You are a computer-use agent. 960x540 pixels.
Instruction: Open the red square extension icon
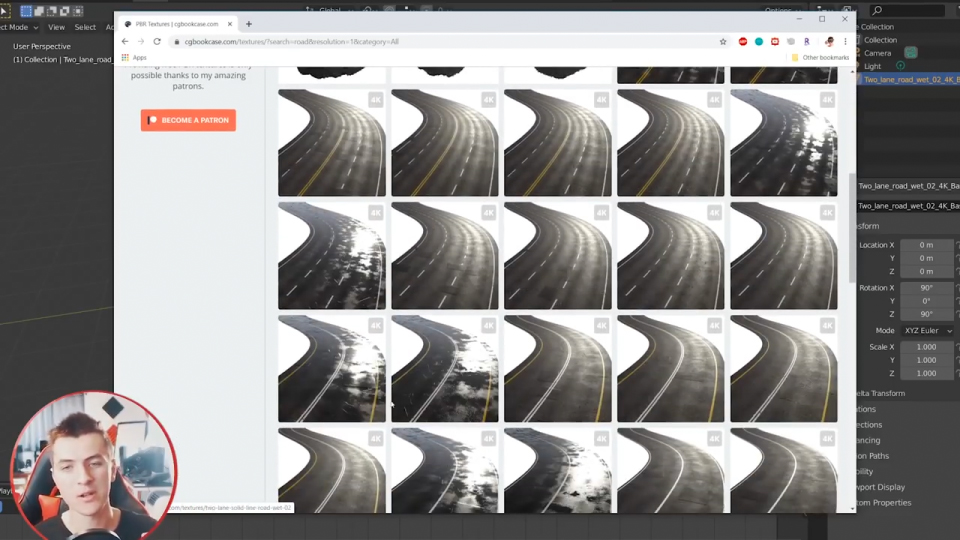tap(774, 42)
